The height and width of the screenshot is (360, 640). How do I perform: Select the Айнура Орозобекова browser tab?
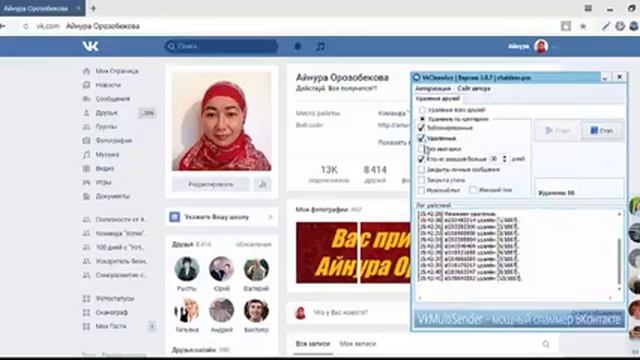click(x=42, y=8)
